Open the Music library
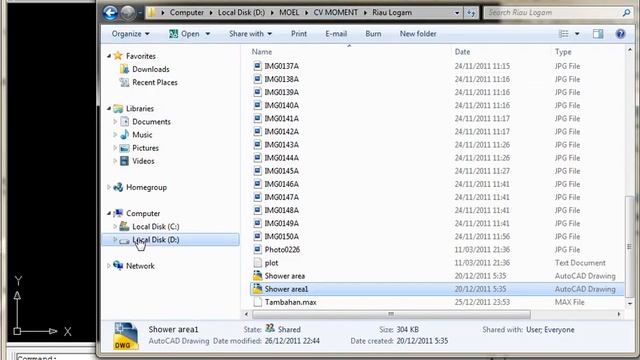 tap(142, 135)
